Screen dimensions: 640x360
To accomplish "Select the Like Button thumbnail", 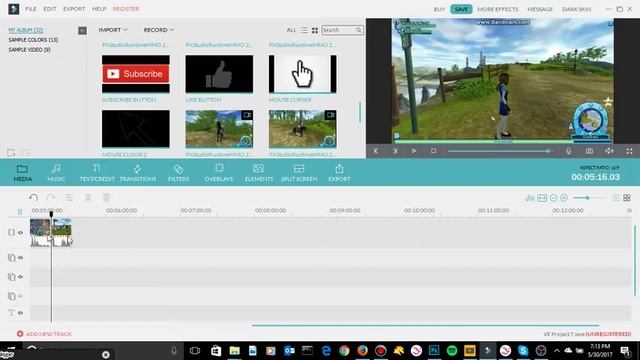I will 219,74.
